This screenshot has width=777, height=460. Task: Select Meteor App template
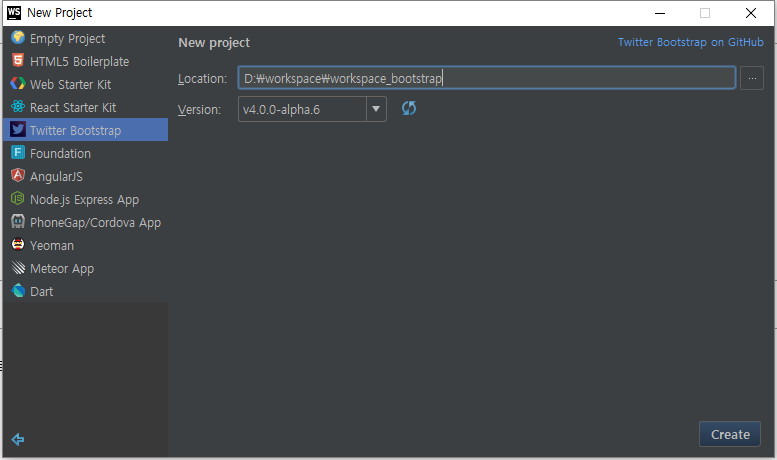[85, 268]
